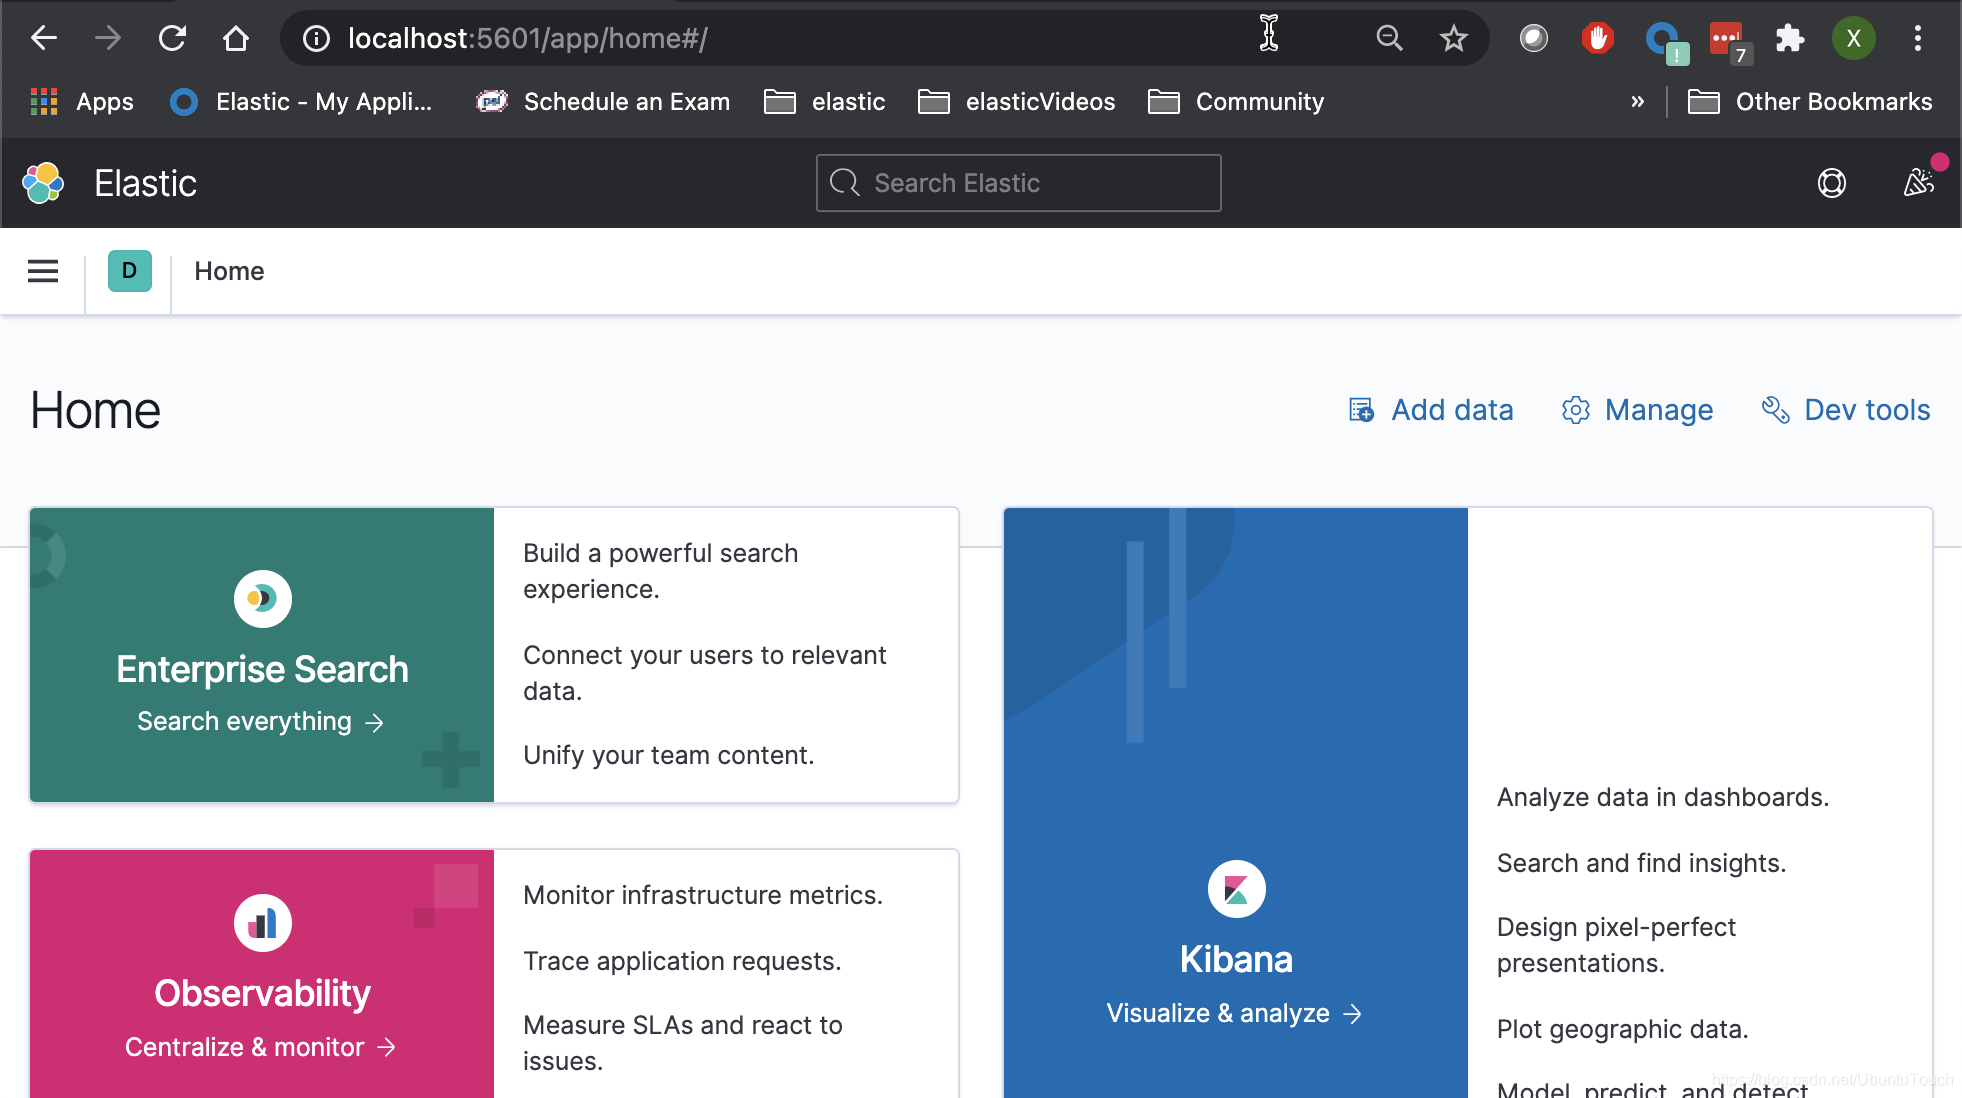This screenshot has height=1098, width=1962.
Task: Open the help menu lifebuoy icon
Action: tap(1831, 183)
